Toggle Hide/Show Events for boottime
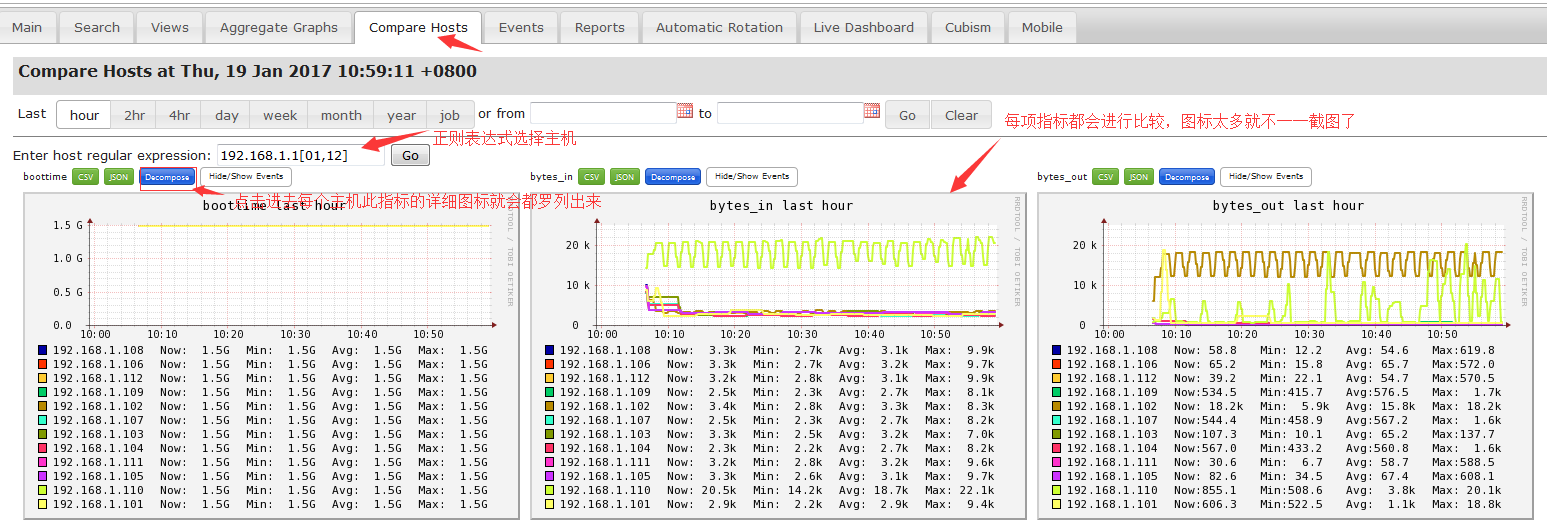 [245, 177]
